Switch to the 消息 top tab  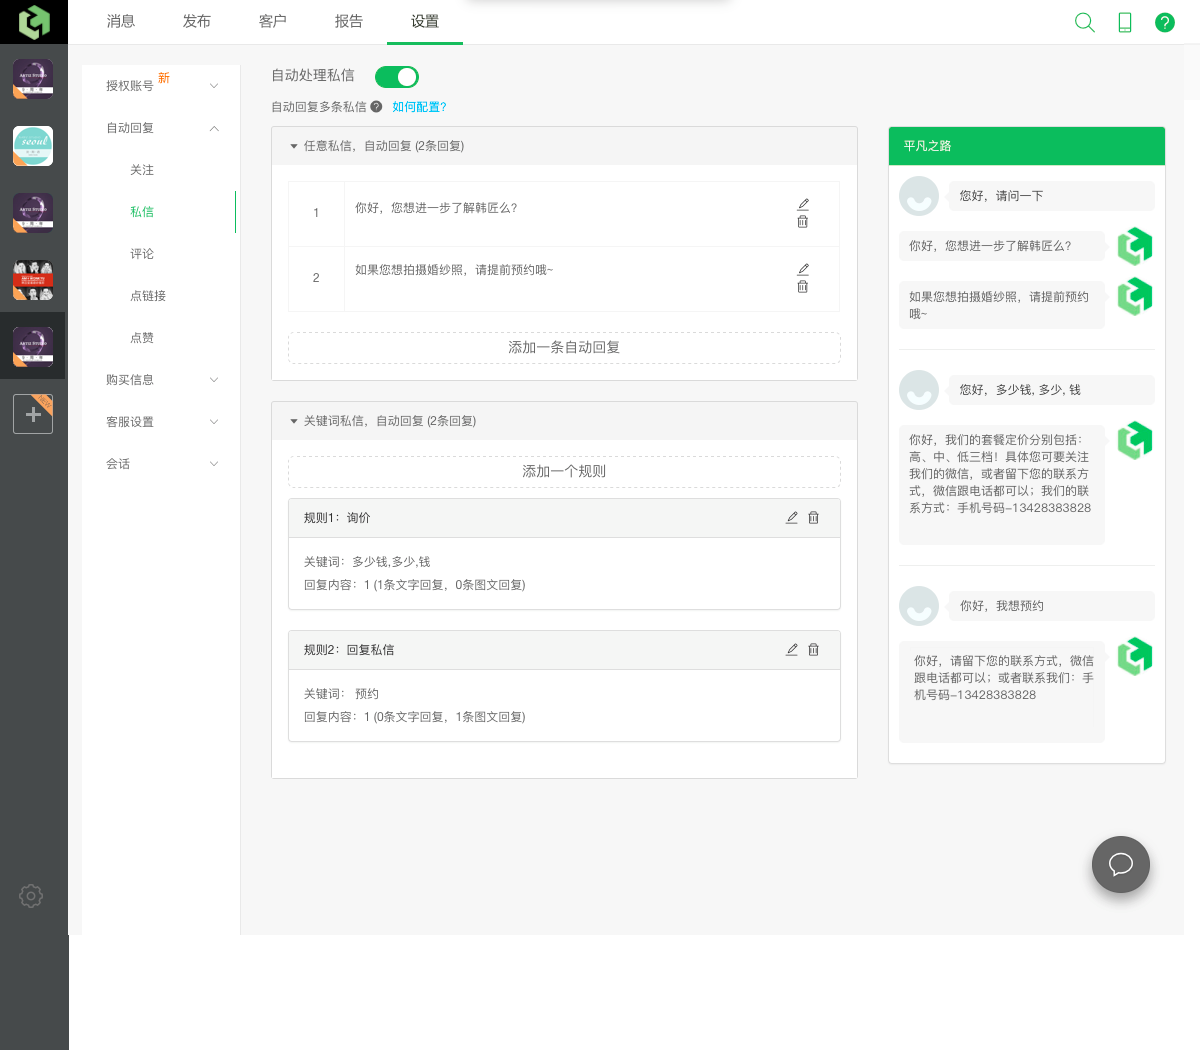[x=121, y=22]
